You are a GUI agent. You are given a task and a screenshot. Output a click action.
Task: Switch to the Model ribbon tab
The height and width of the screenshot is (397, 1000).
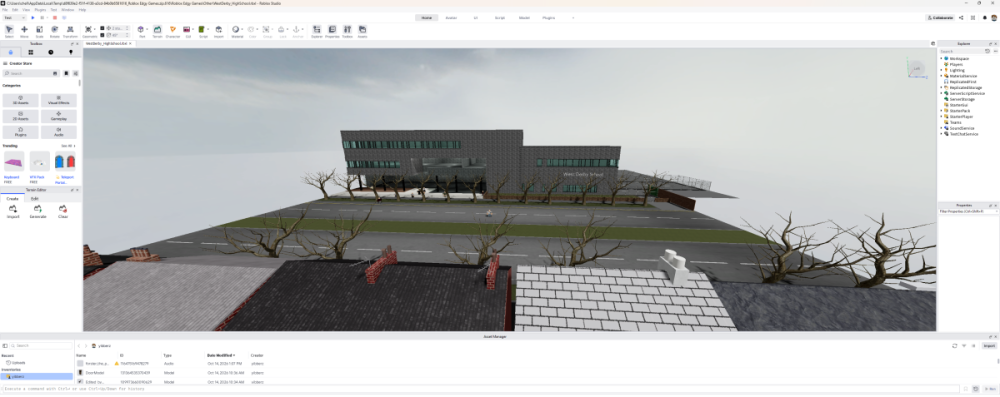[524, 18]
